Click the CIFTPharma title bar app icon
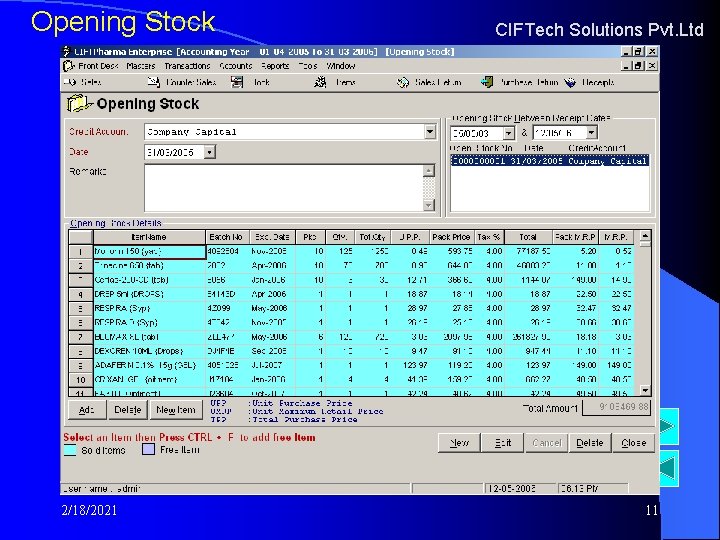 tap(67, 51)
